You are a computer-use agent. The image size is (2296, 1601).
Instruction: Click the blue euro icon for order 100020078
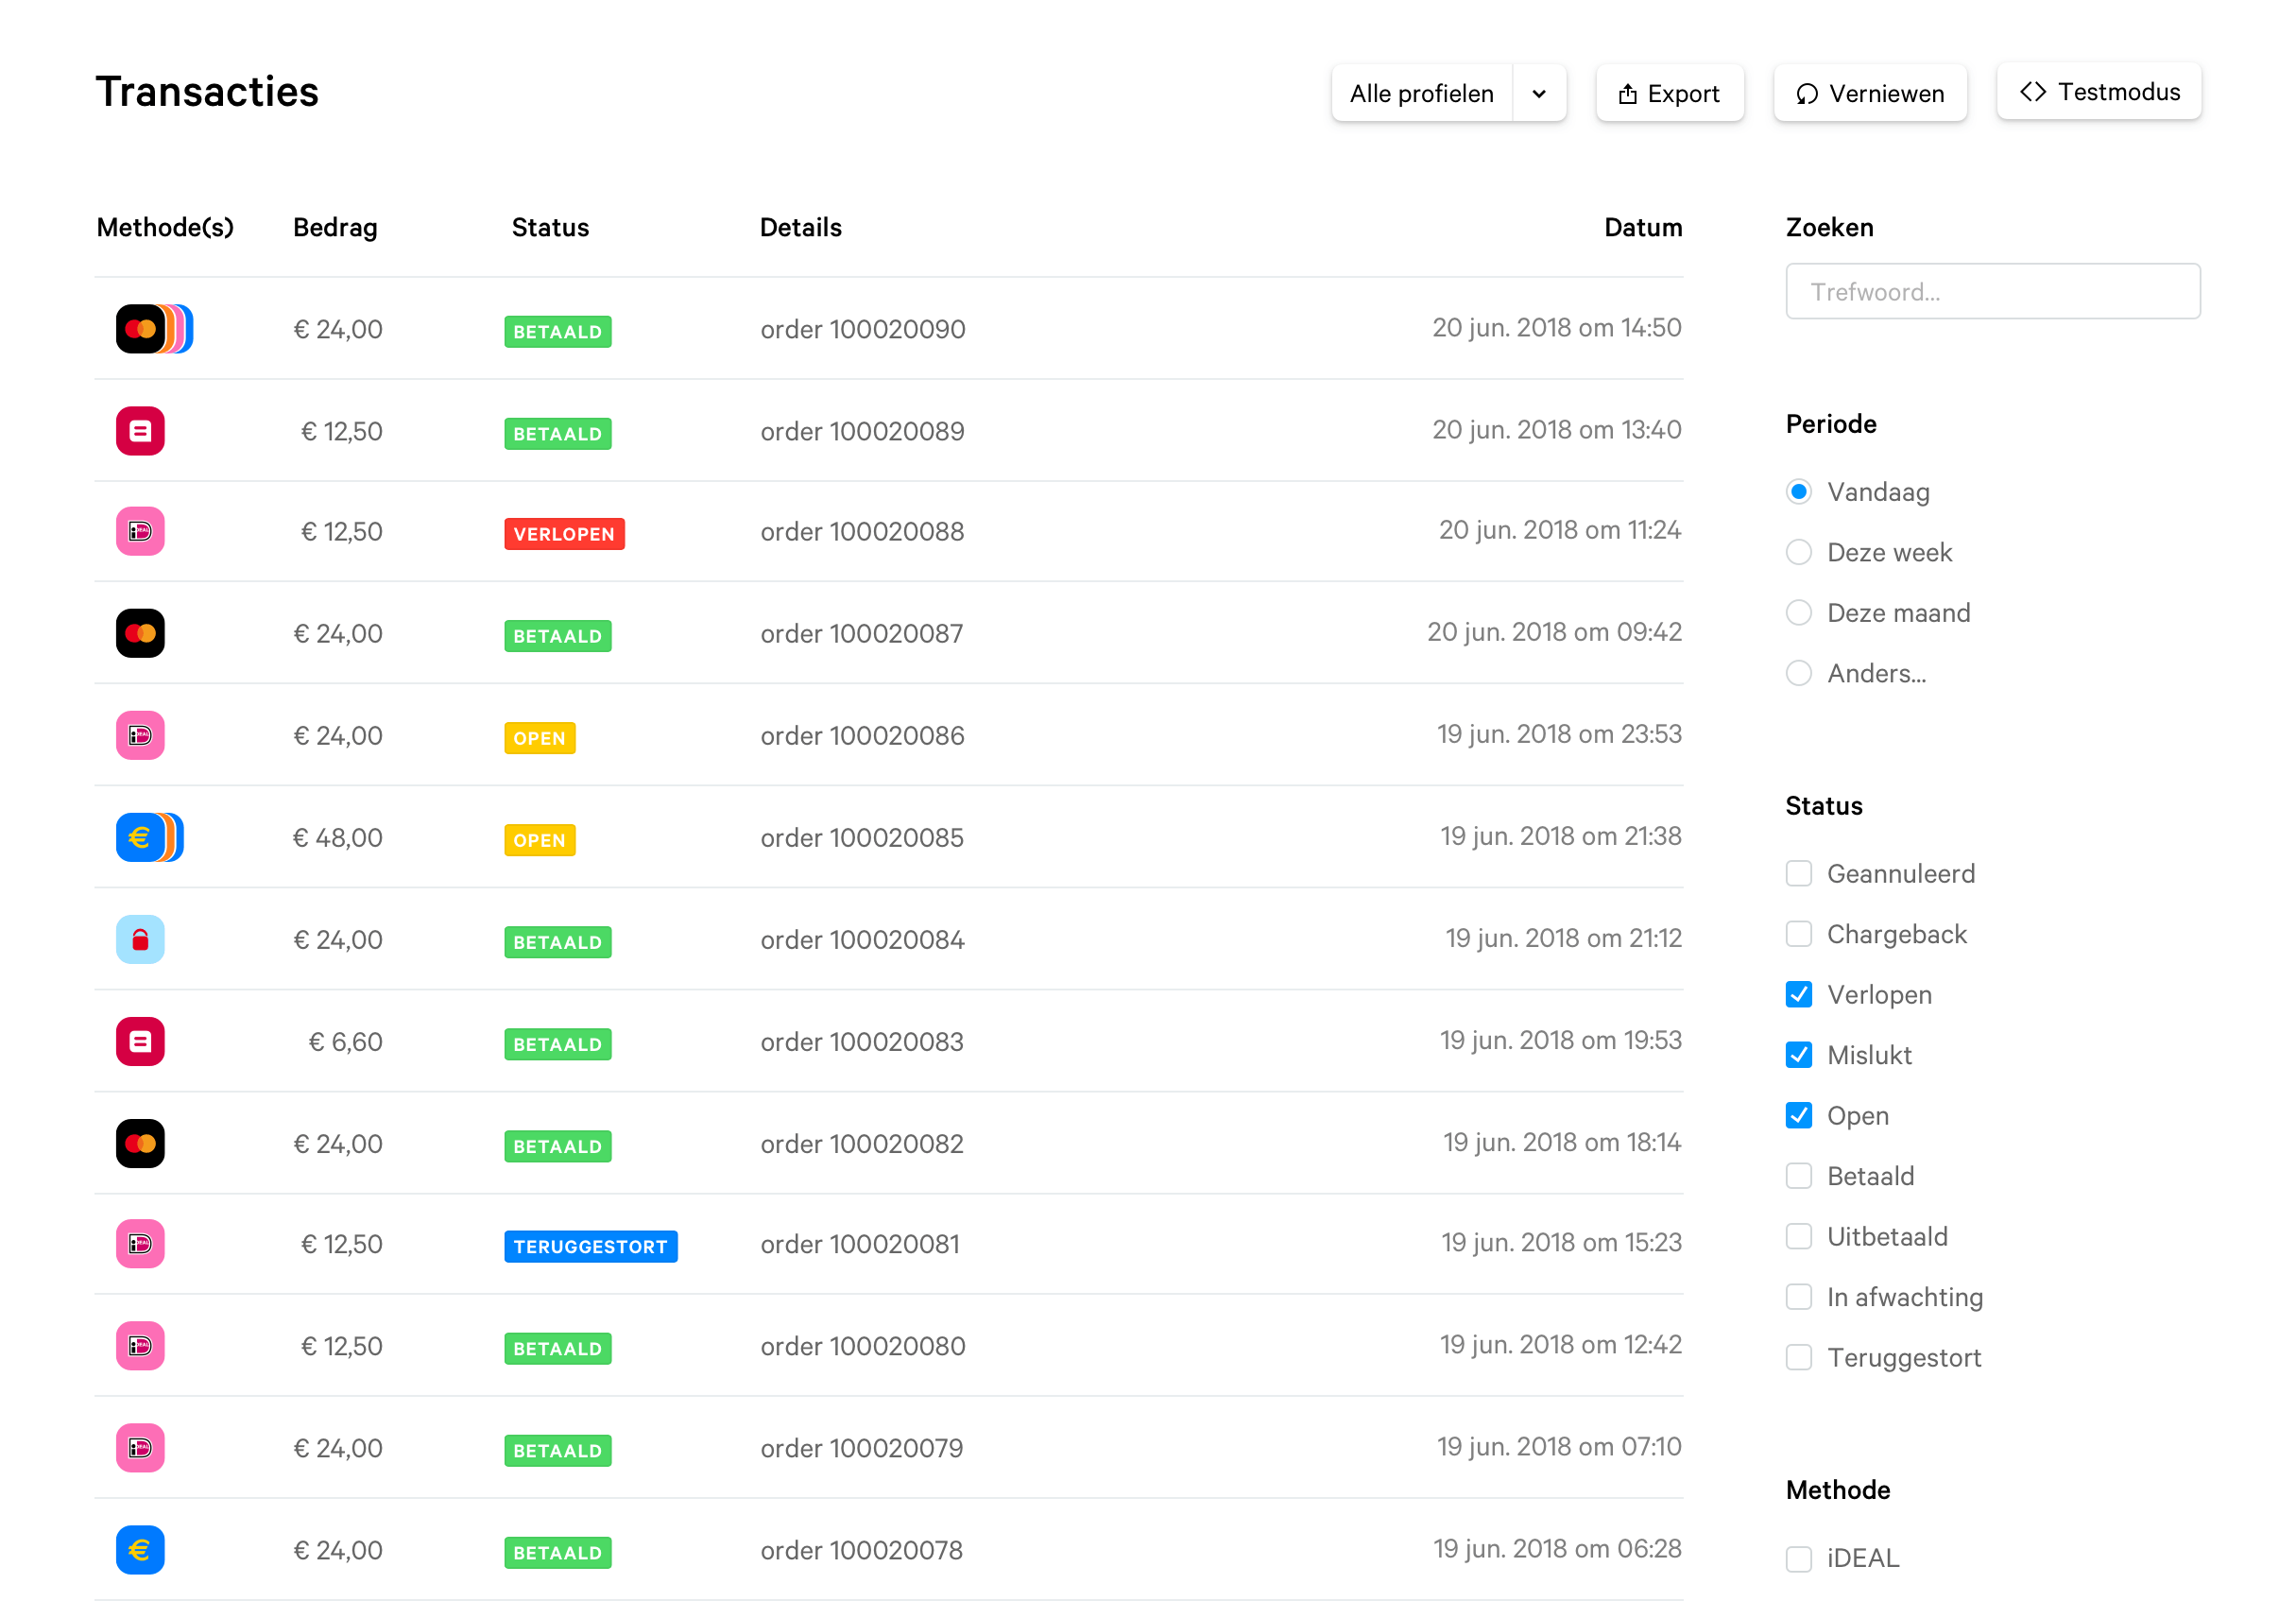coord(140,1549)
